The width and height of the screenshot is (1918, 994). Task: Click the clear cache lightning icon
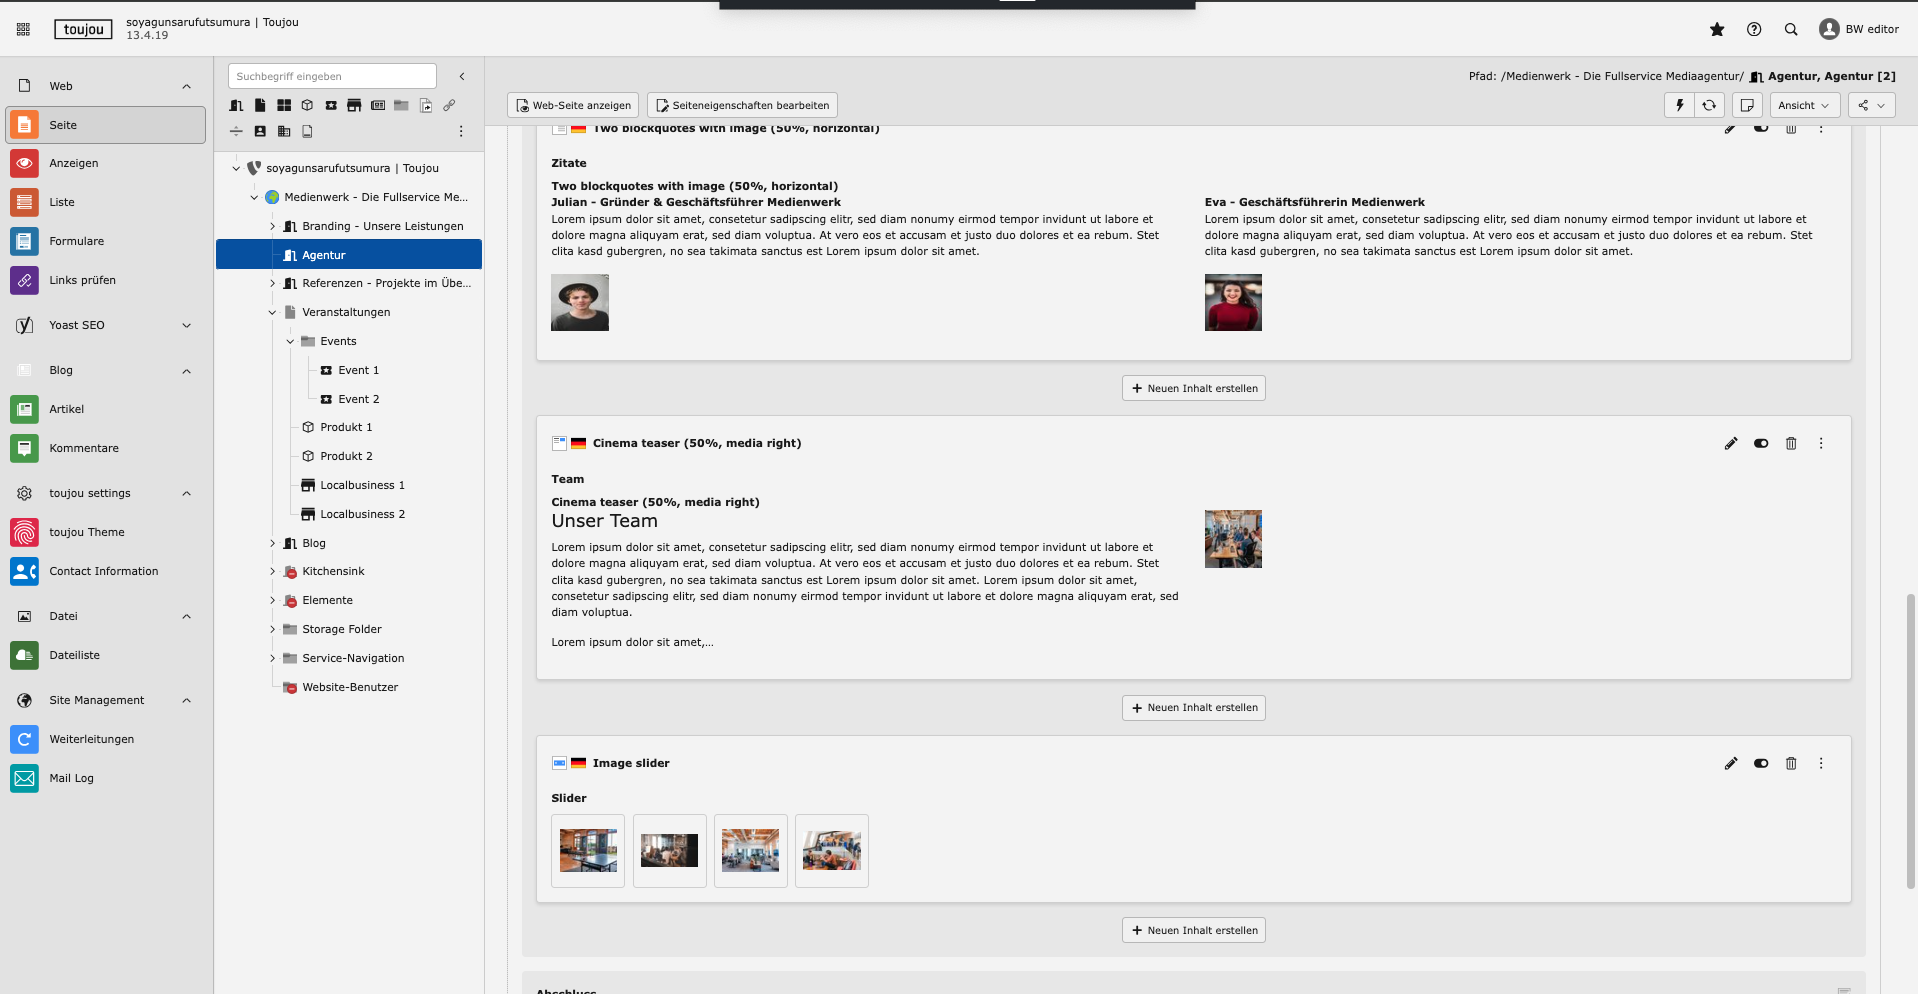pos(1680,105)
